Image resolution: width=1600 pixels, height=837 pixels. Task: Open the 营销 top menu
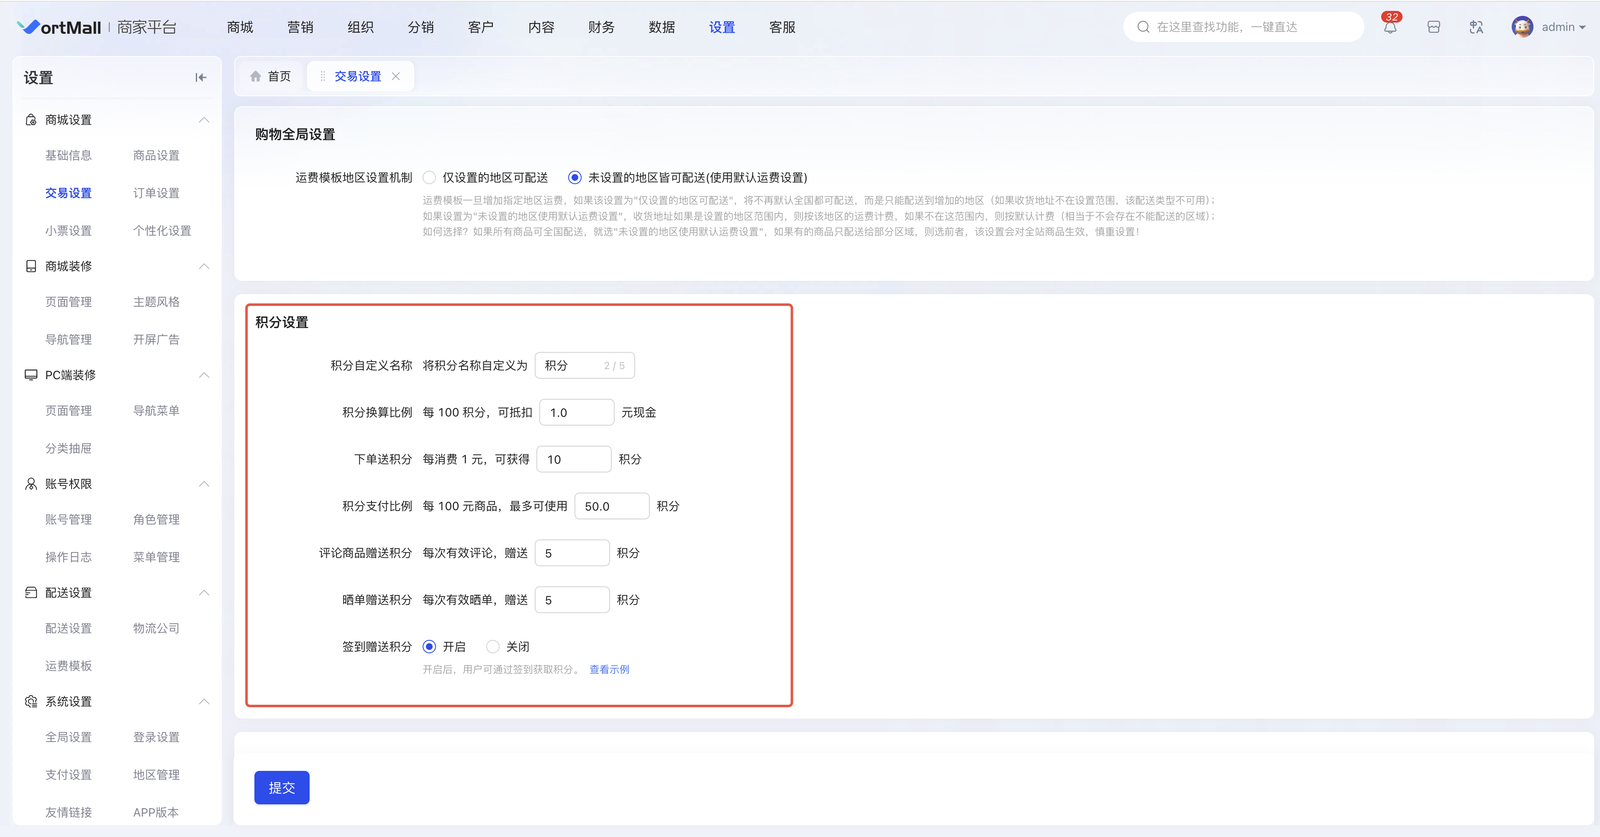300,27
